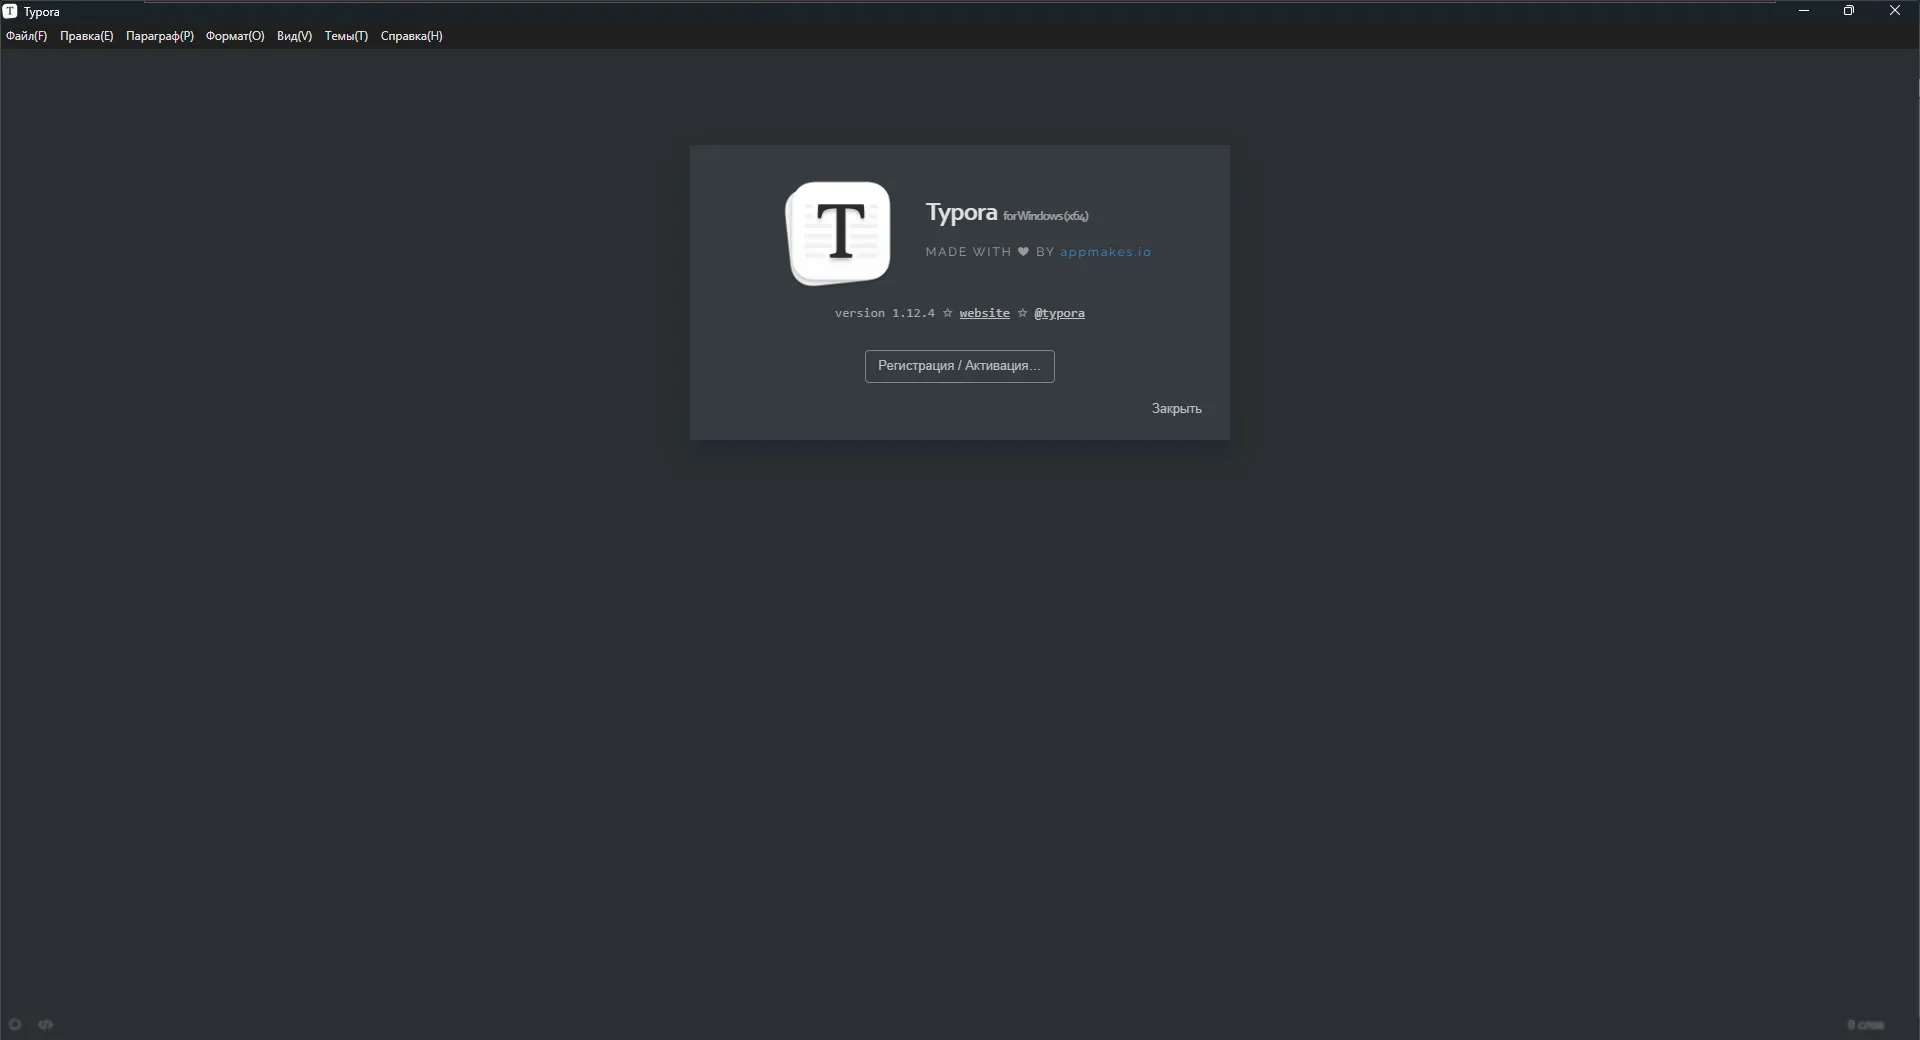Close the Typora window

click(x=1895, y=11)
